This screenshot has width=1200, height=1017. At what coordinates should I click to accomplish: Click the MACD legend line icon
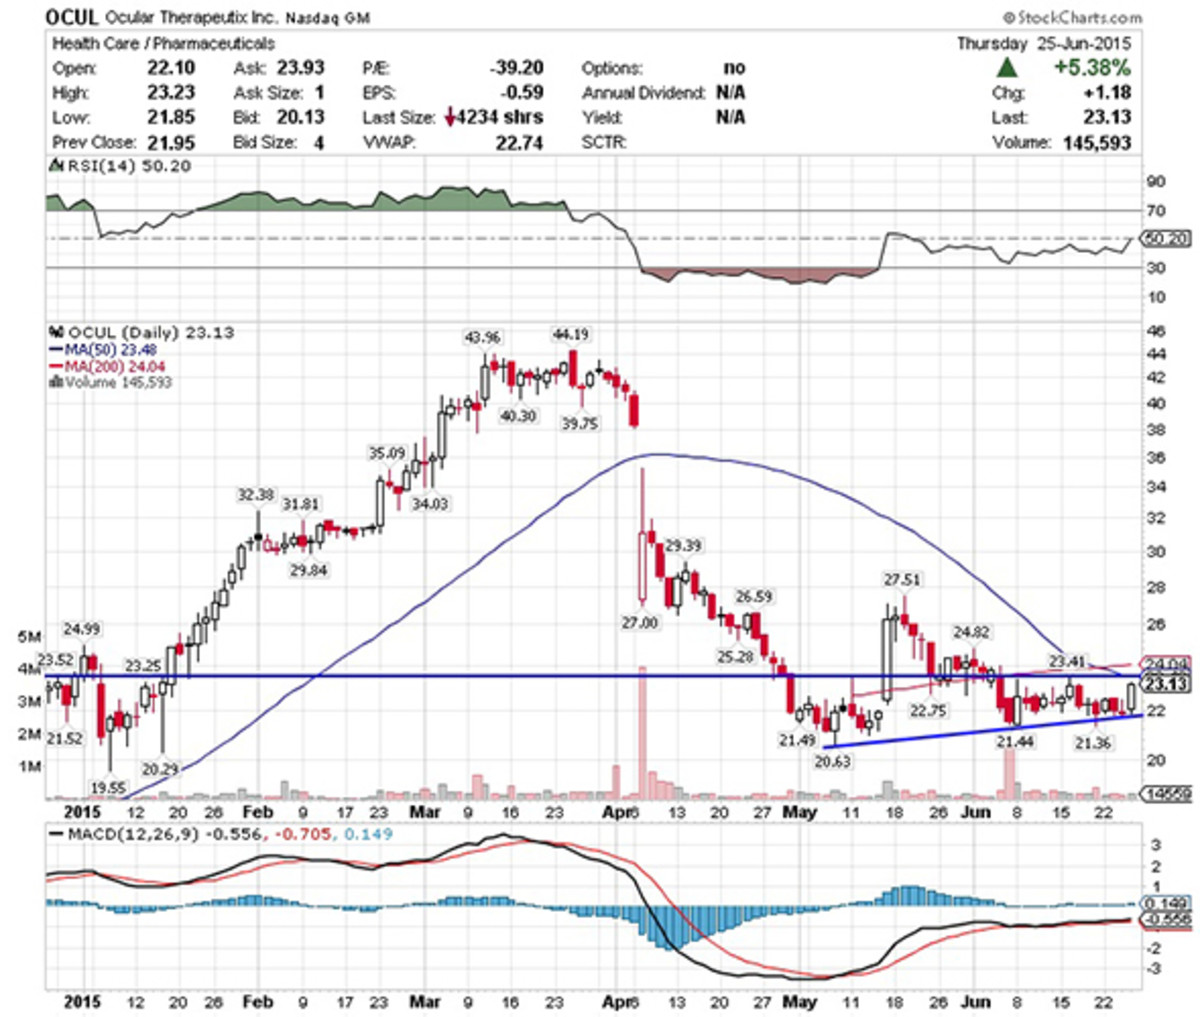point(55,834)
